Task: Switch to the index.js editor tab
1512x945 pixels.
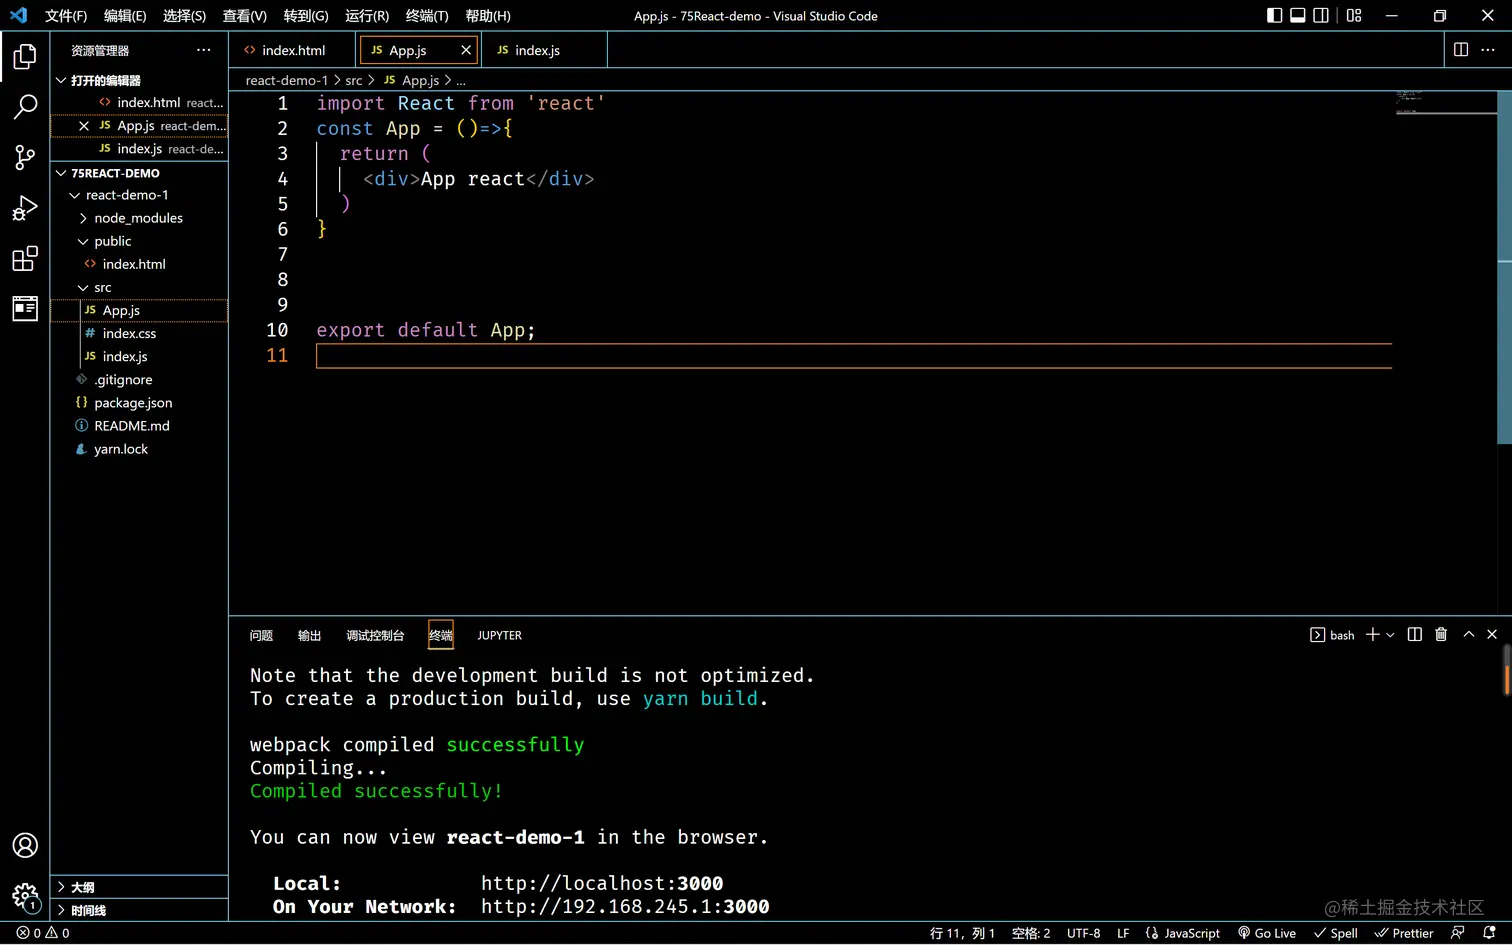Action: [x=537, y=50]
